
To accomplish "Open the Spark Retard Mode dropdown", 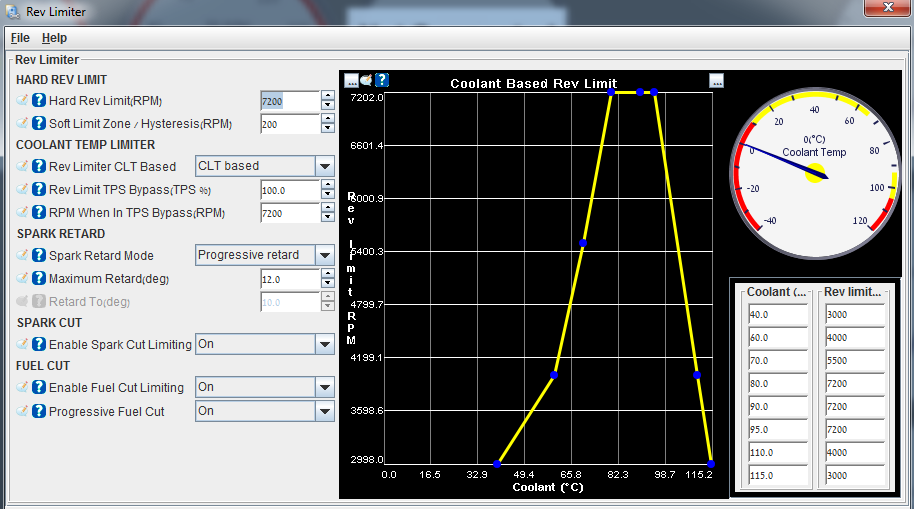I will (x=325, y=255).
